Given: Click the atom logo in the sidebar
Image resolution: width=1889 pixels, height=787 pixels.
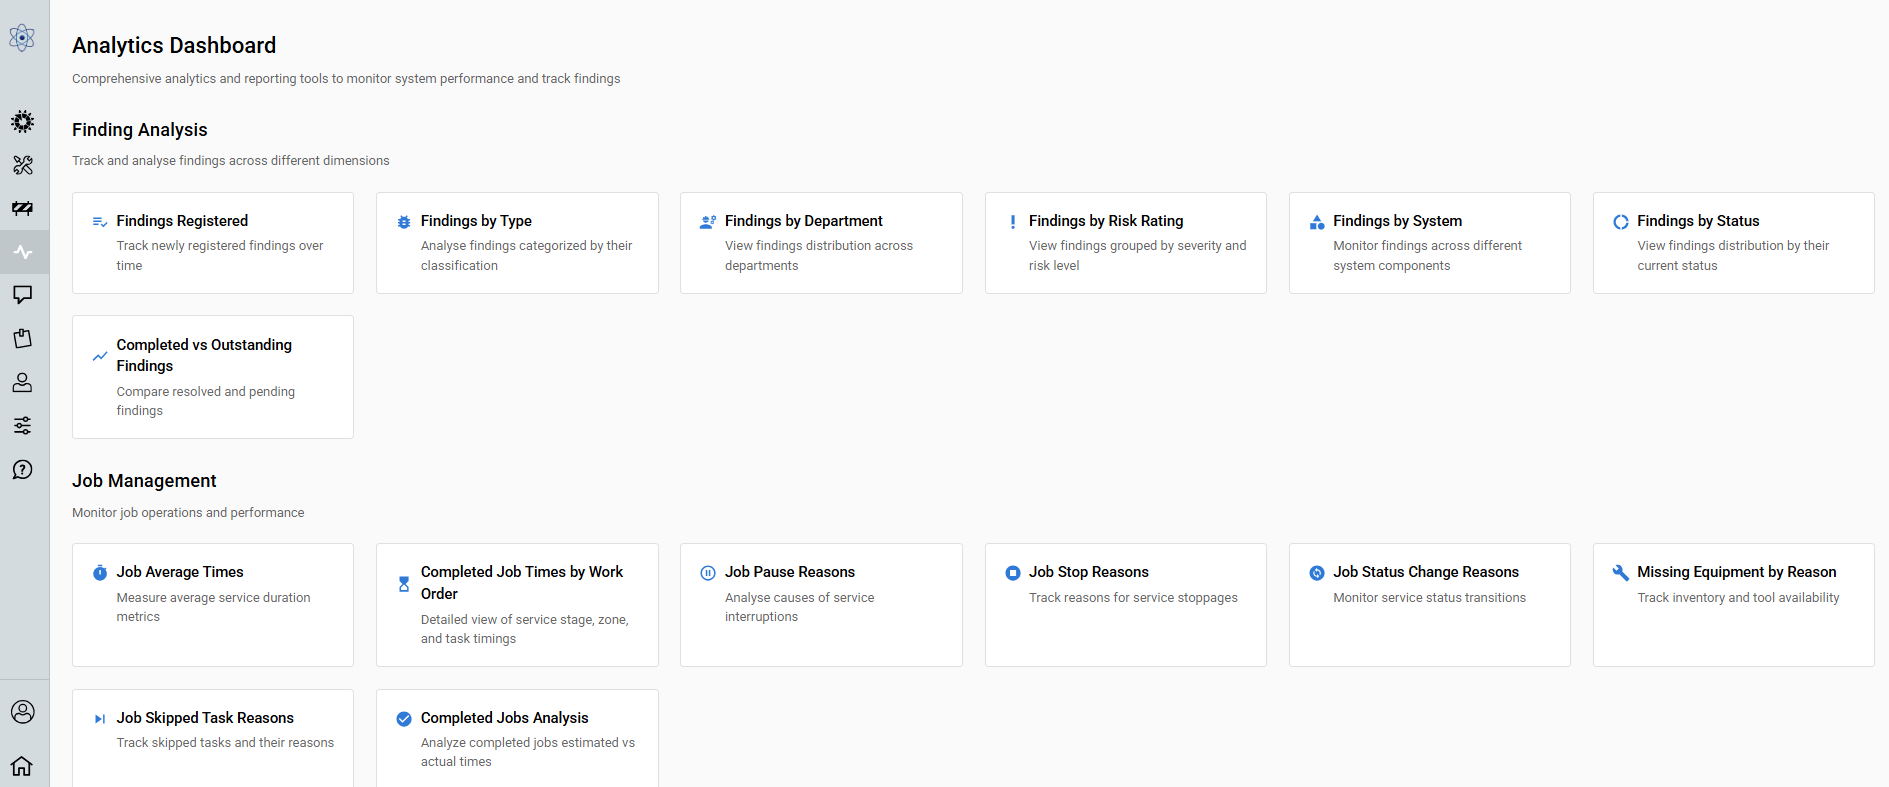Looking at the screenshot, I should tap(22, 38).
